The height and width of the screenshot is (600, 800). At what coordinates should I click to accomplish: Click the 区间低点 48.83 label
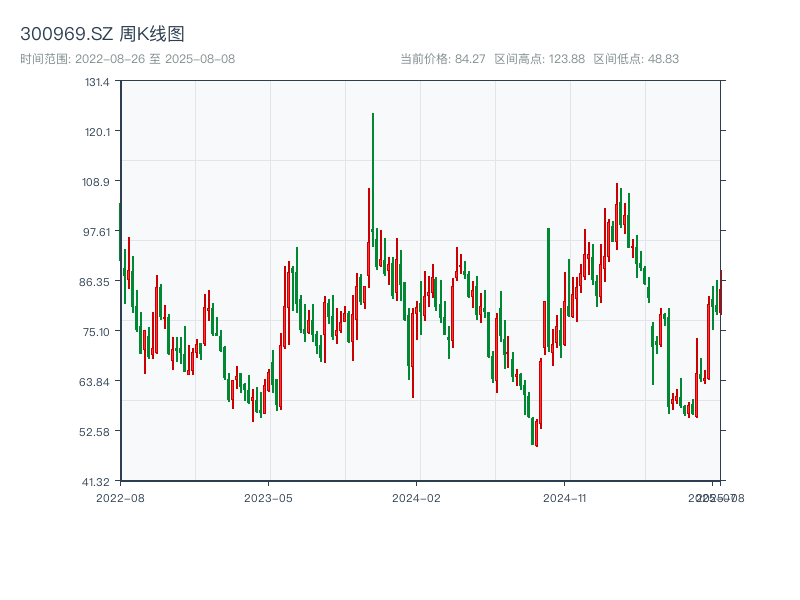pyautogui.click(x=636, y=59)
